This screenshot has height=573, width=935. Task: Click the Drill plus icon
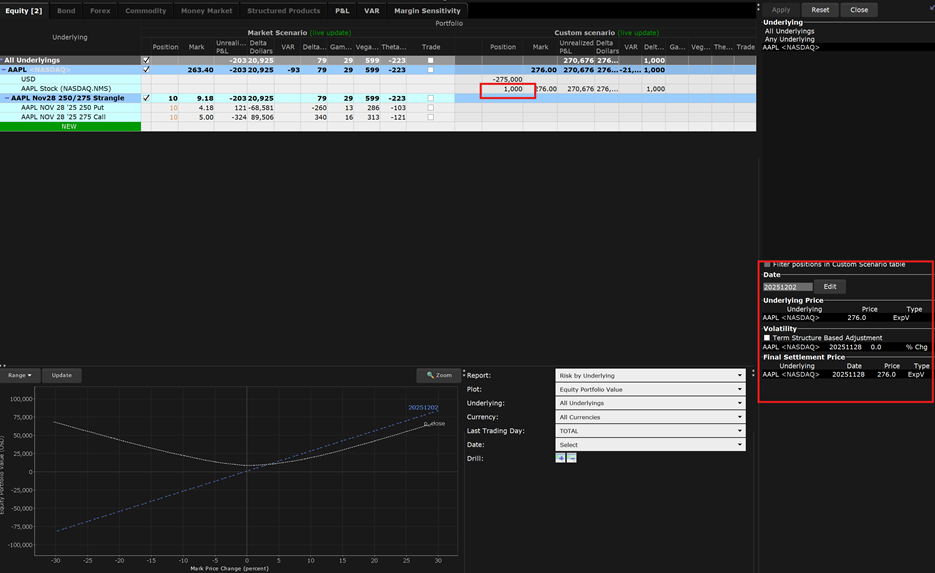[x=560, y=458]
